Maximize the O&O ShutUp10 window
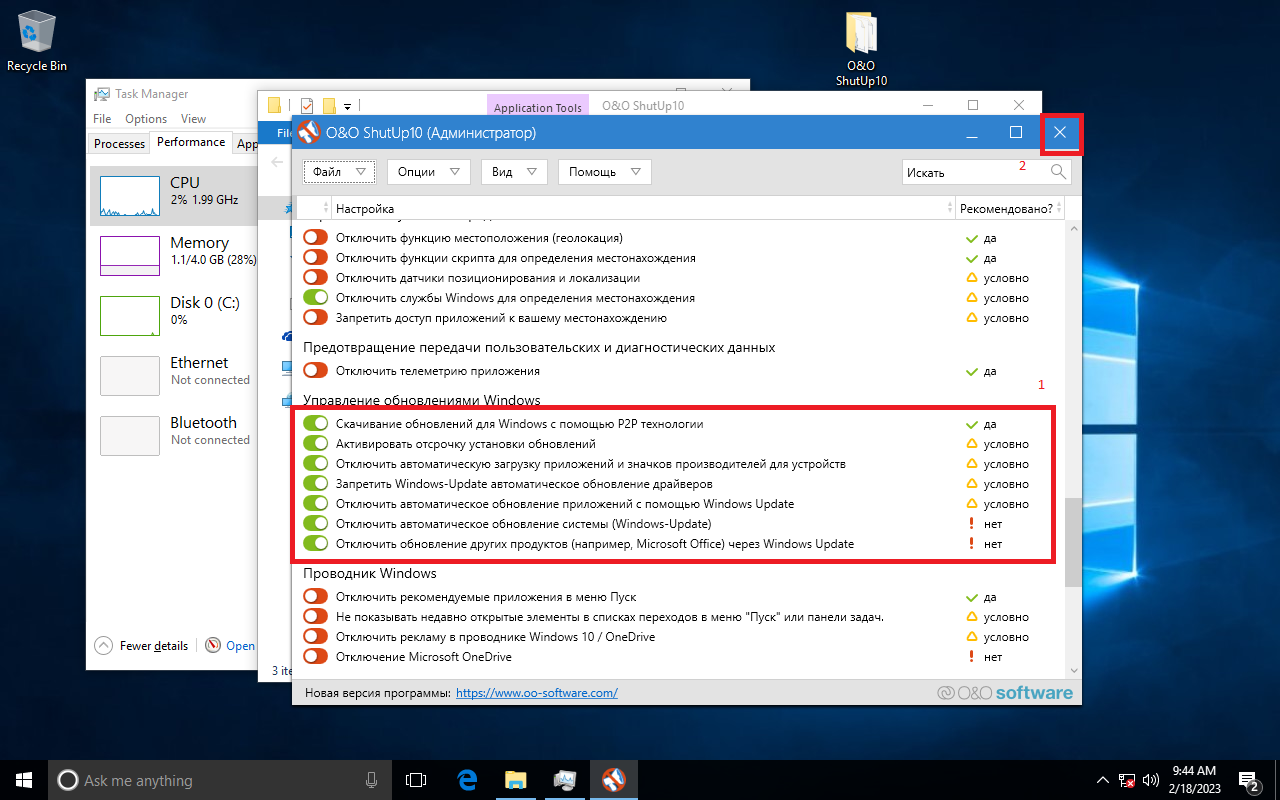The width and height of the screenshot is (1280, 800). [x=1016, y=132]
